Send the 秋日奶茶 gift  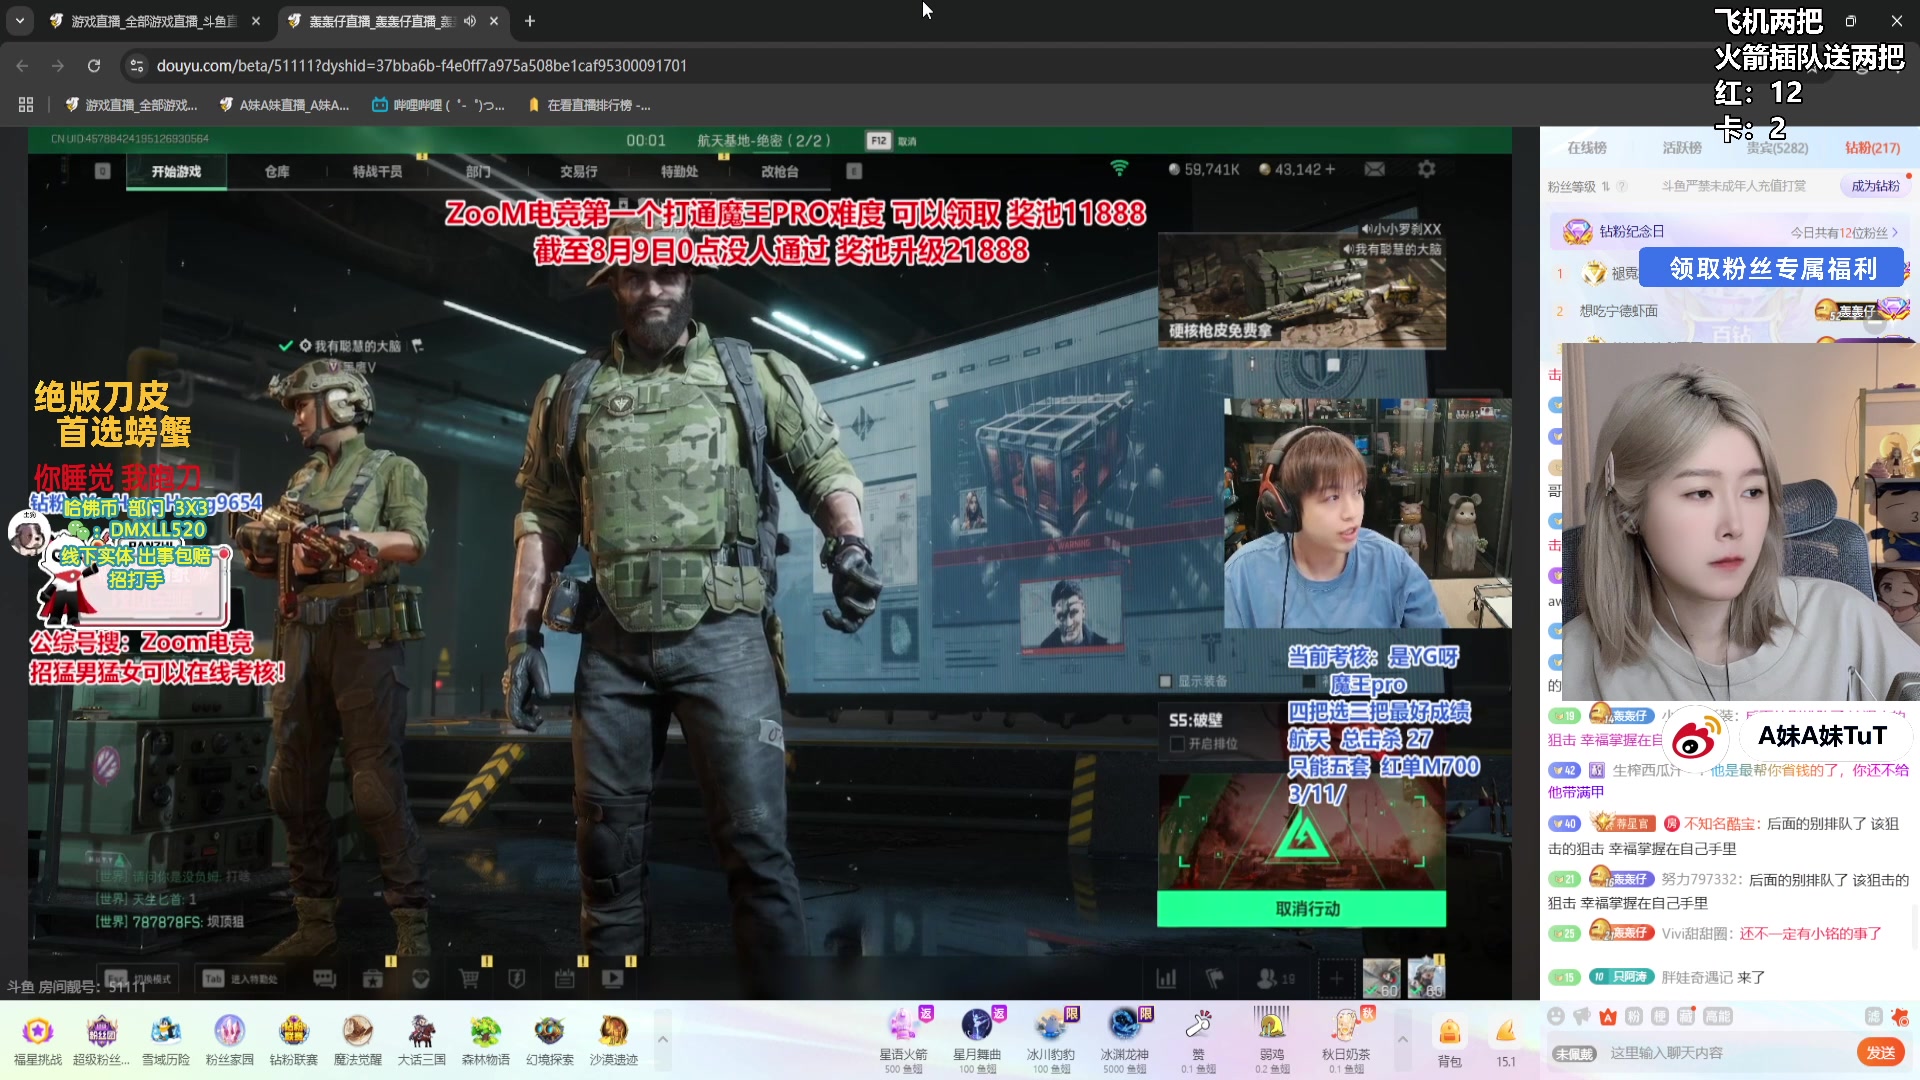[1345, 1040]
